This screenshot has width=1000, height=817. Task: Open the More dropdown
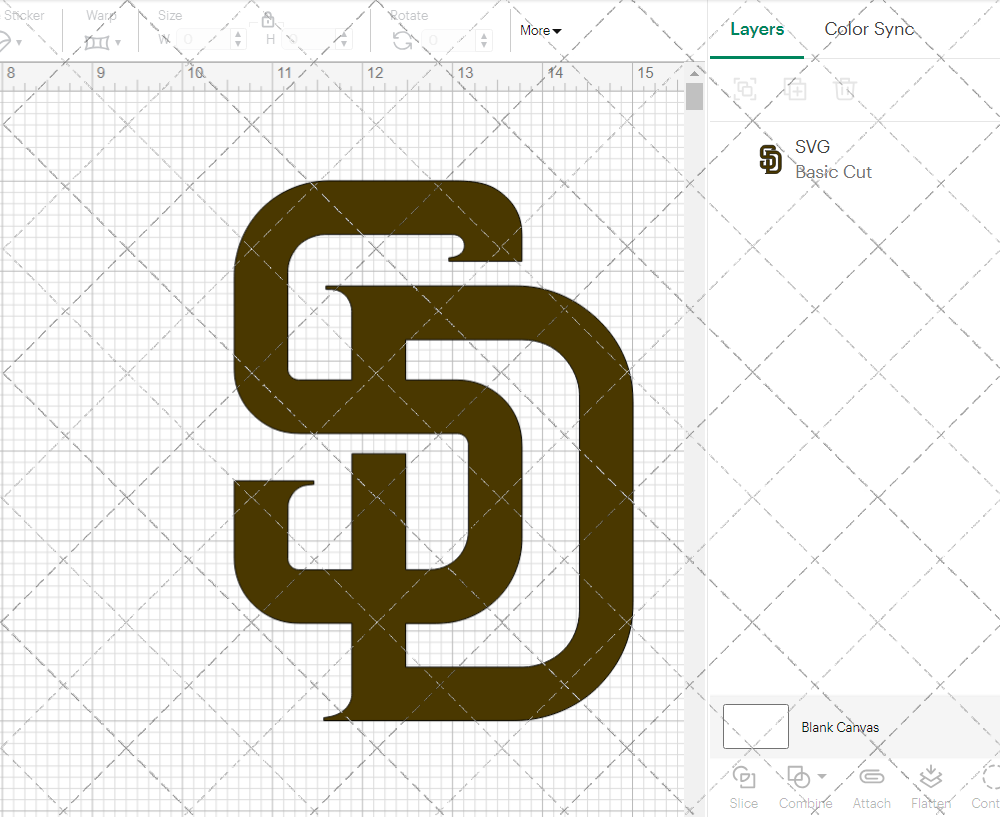(x=539, y=30)
